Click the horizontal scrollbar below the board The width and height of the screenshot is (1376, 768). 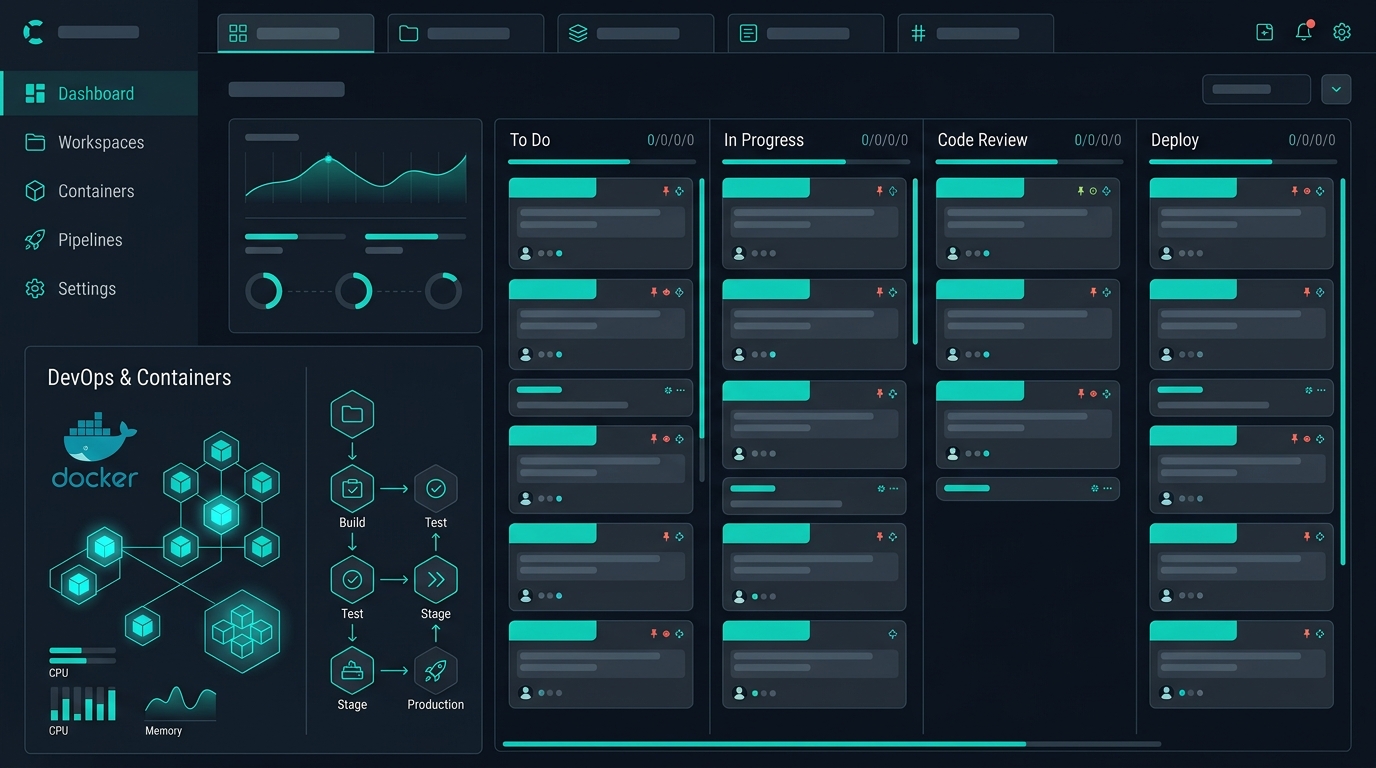[832, 744]
